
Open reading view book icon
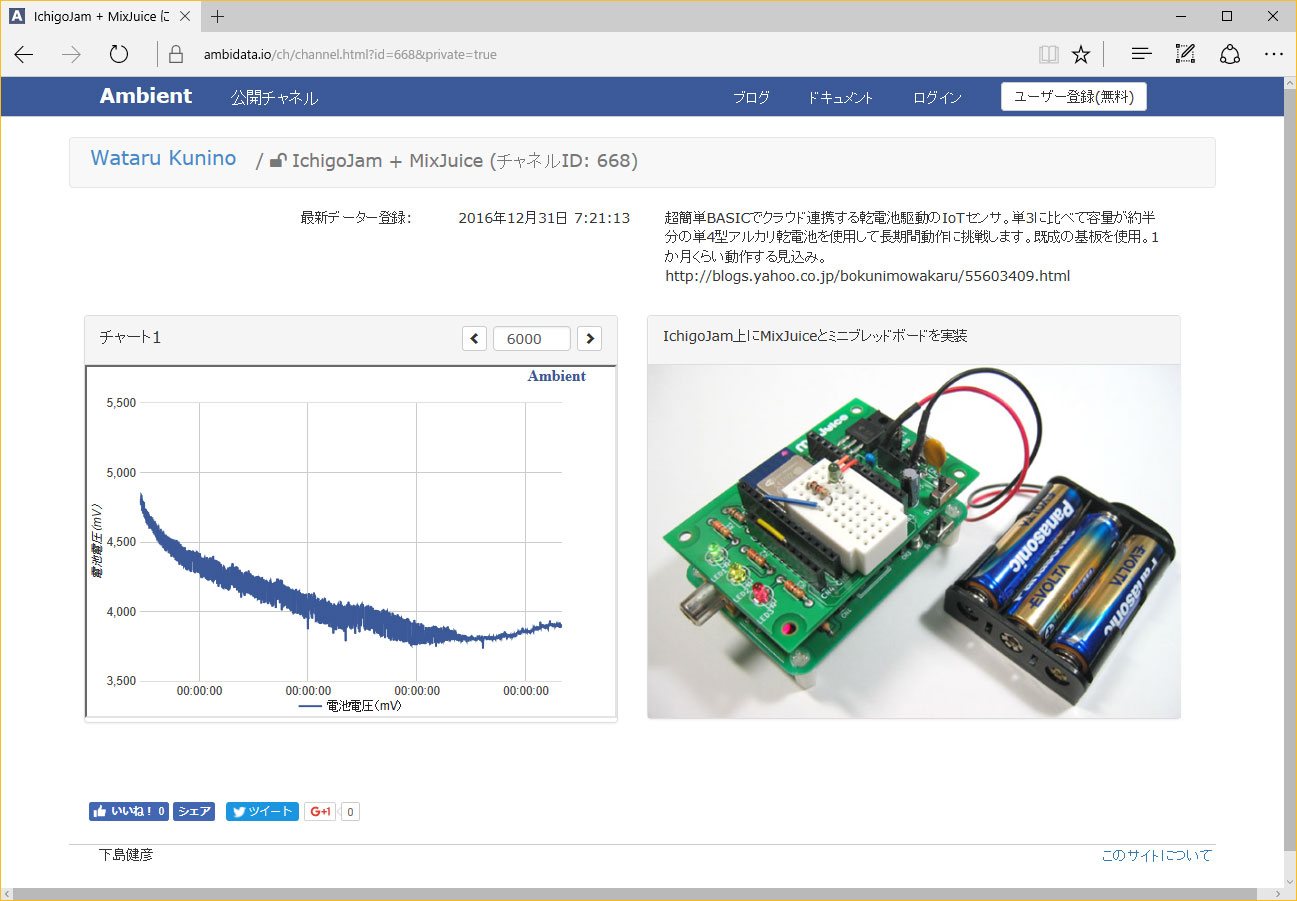point(1048,55)
